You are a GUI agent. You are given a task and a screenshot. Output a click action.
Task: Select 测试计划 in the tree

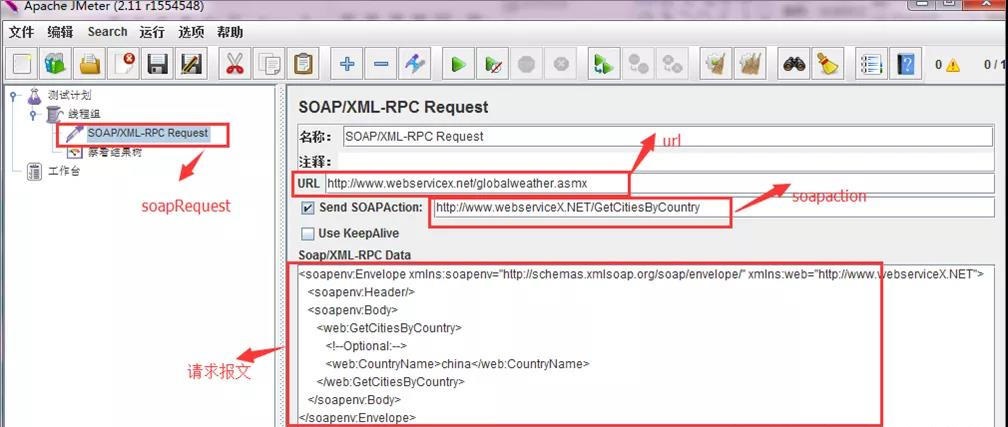point(69,95)
